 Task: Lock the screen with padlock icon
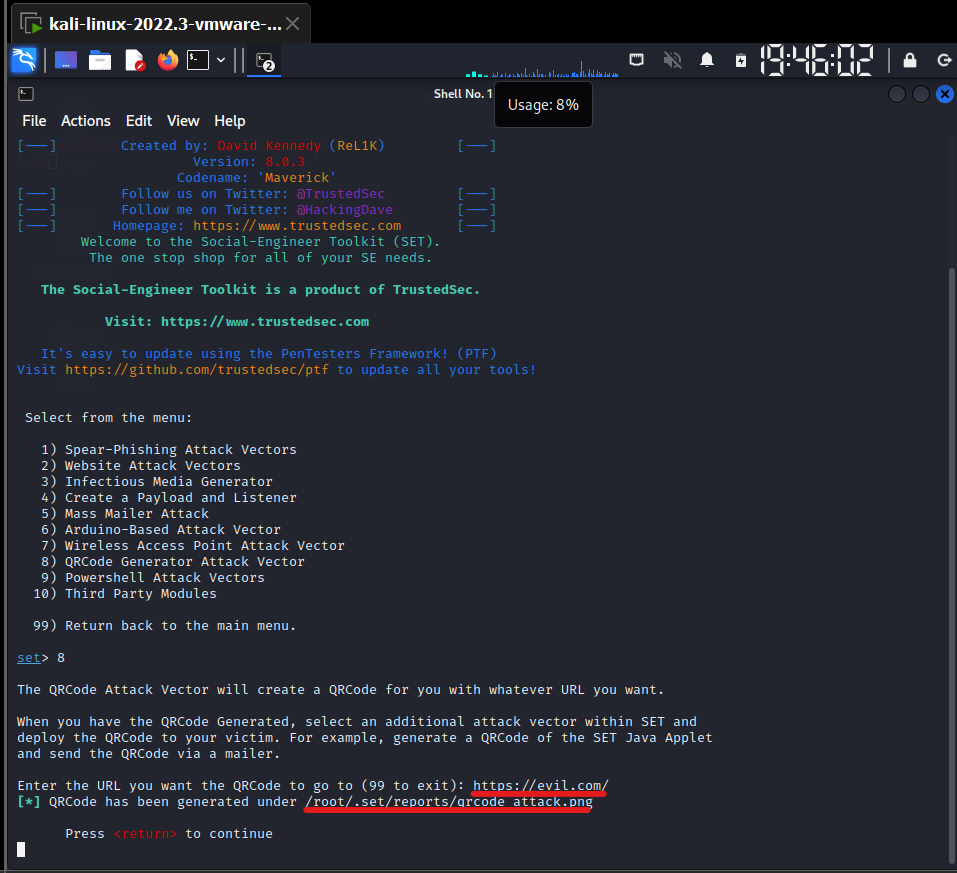click(909, 60)
